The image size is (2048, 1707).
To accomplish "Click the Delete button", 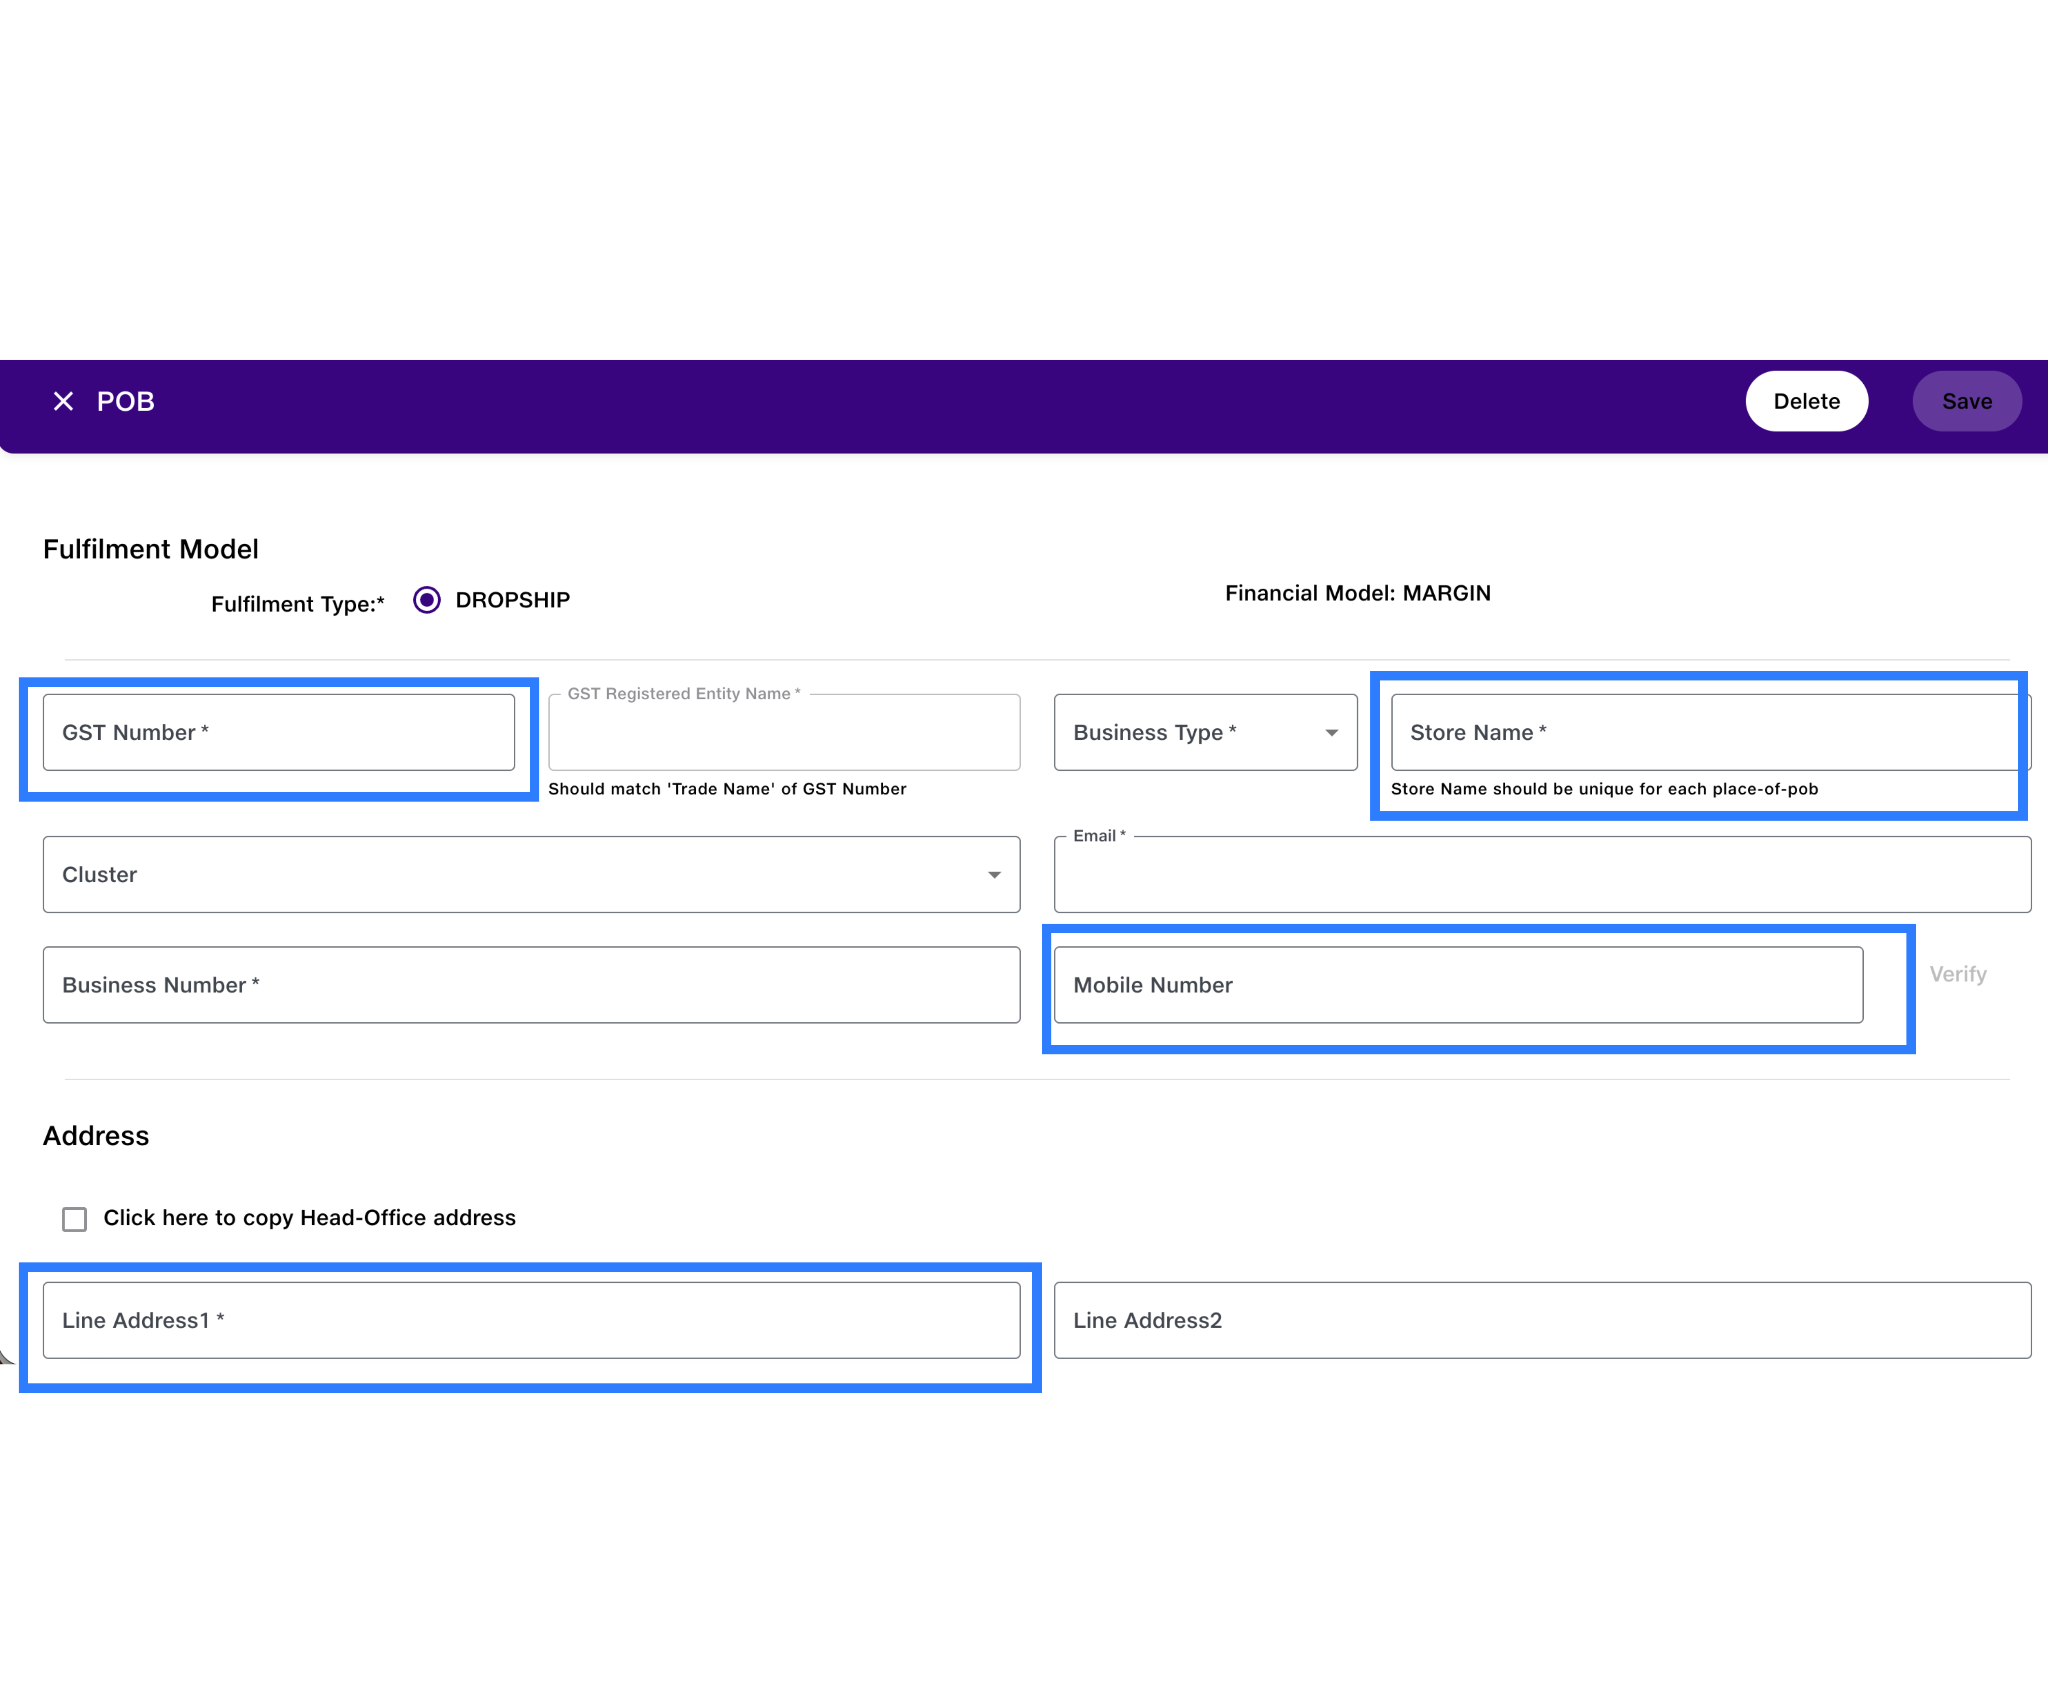I will (1806, 401).
